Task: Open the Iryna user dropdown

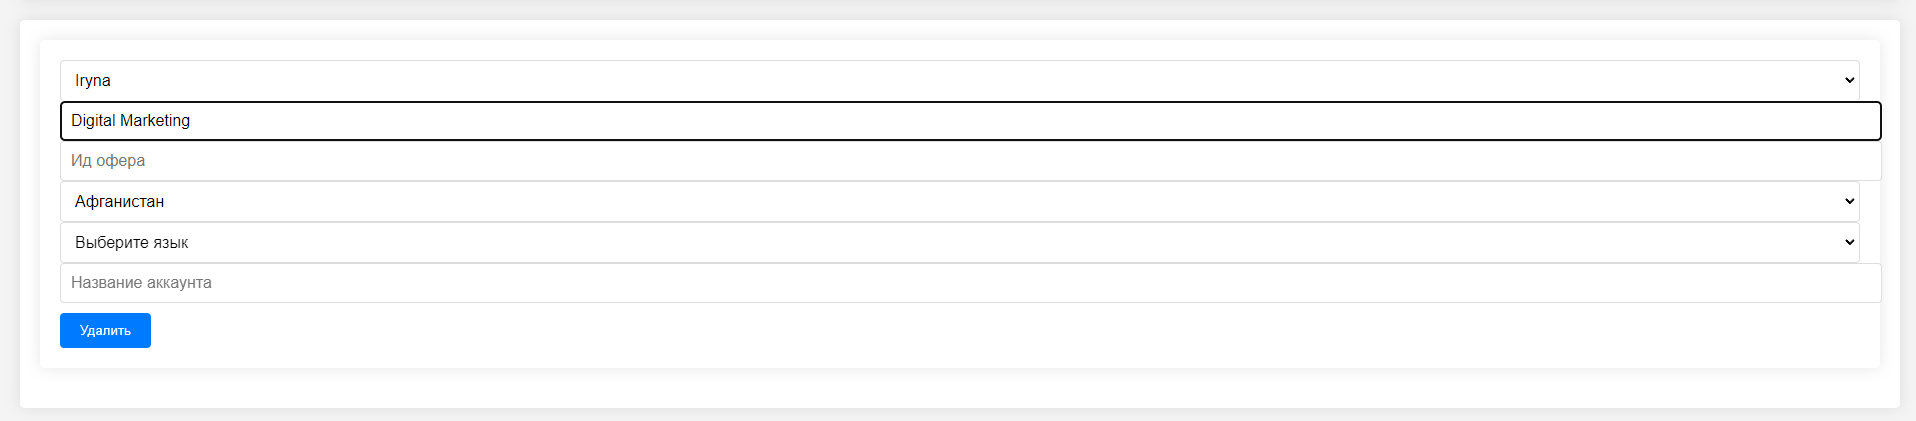Action: (x=960, y=80)
